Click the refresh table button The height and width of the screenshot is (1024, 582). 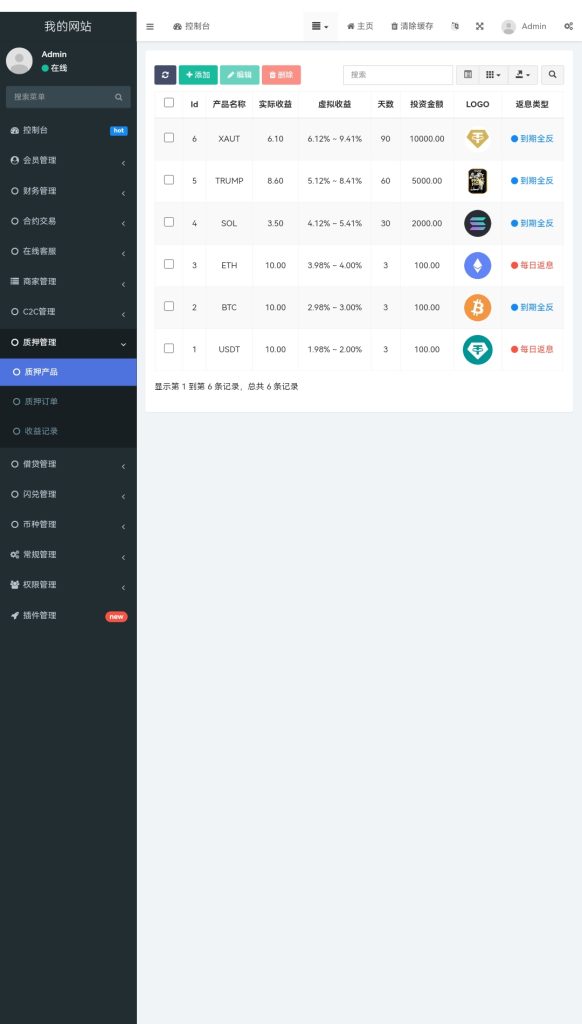click(x=165, y=75)
